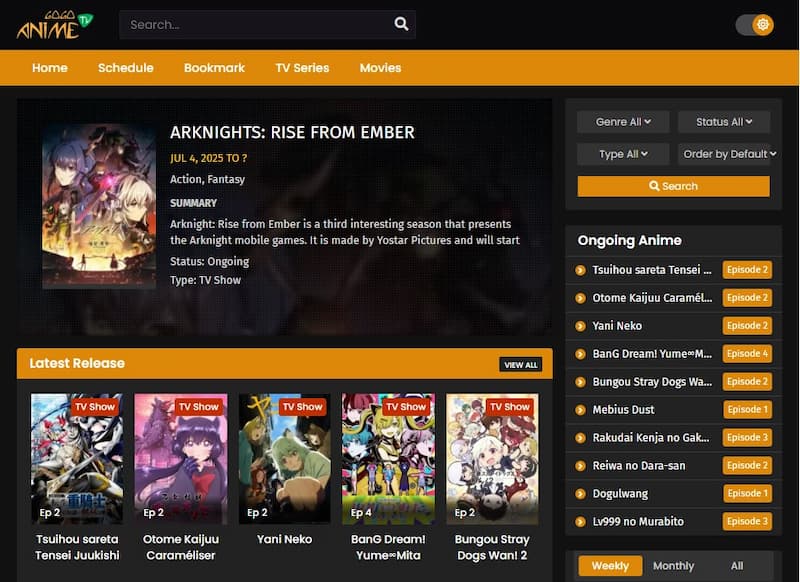
Task: Click bullet icon beside Rakudai Kenja no Gak
Action: click(580, 438)
